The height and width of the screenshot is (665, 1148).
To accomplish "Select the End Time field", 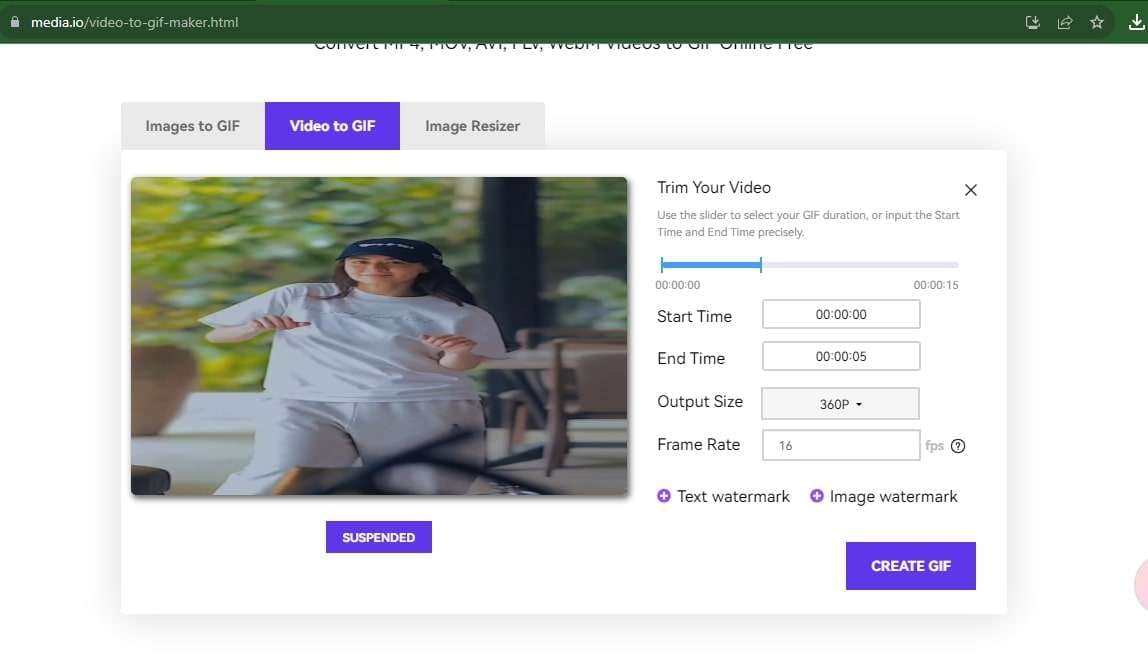I will 840,355.
